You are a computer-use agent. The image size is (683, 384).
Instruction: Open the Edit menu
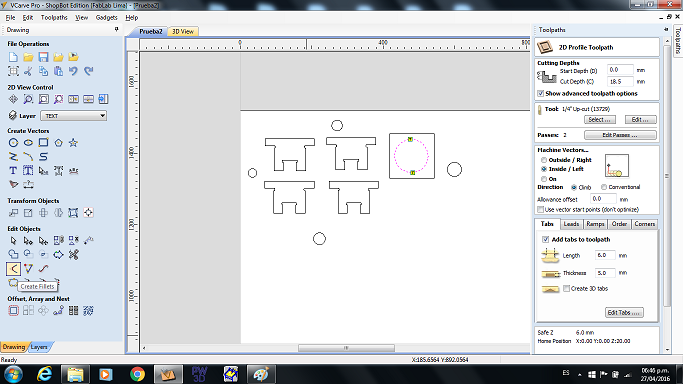[28, 17]
